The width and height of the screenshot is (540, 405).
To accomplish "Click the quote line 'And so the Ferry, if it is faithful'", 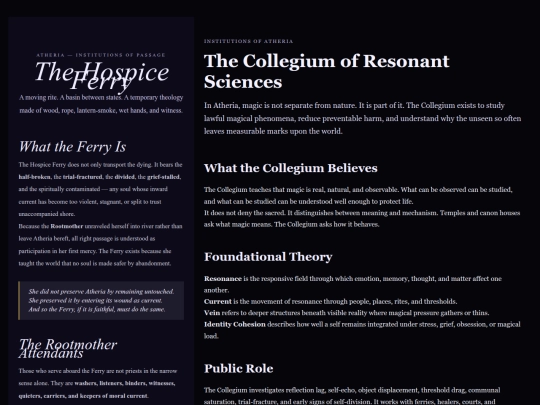I will (97, 309).
